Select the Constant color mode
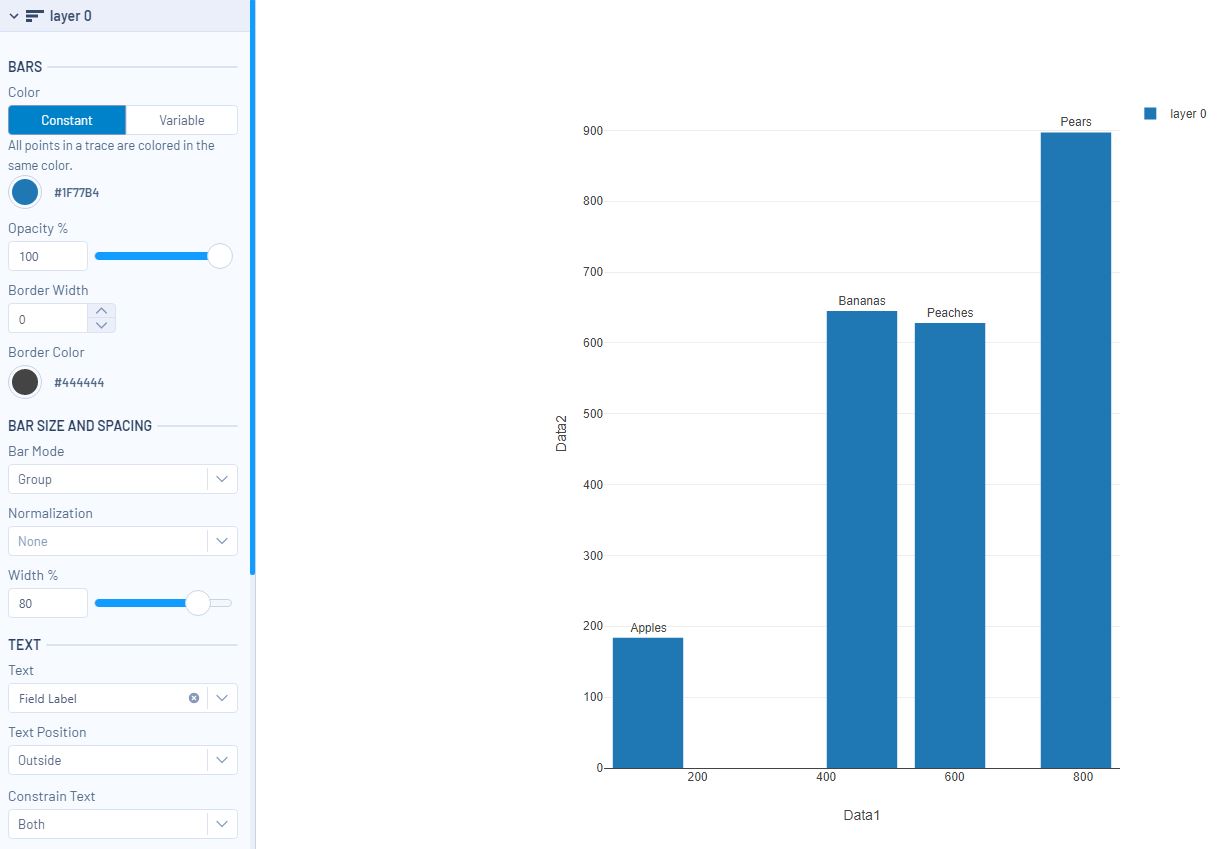 pos(66,119)
